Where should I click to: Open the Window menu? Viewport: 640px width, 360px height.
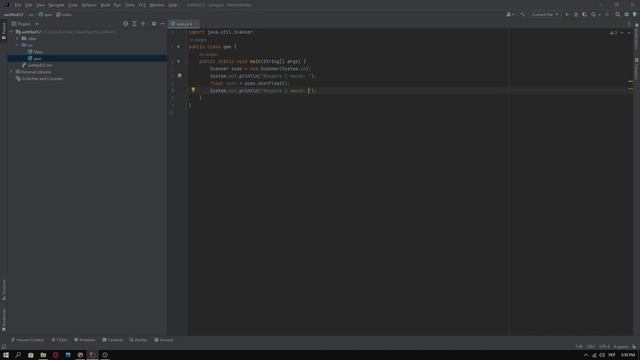pos(157,5)
